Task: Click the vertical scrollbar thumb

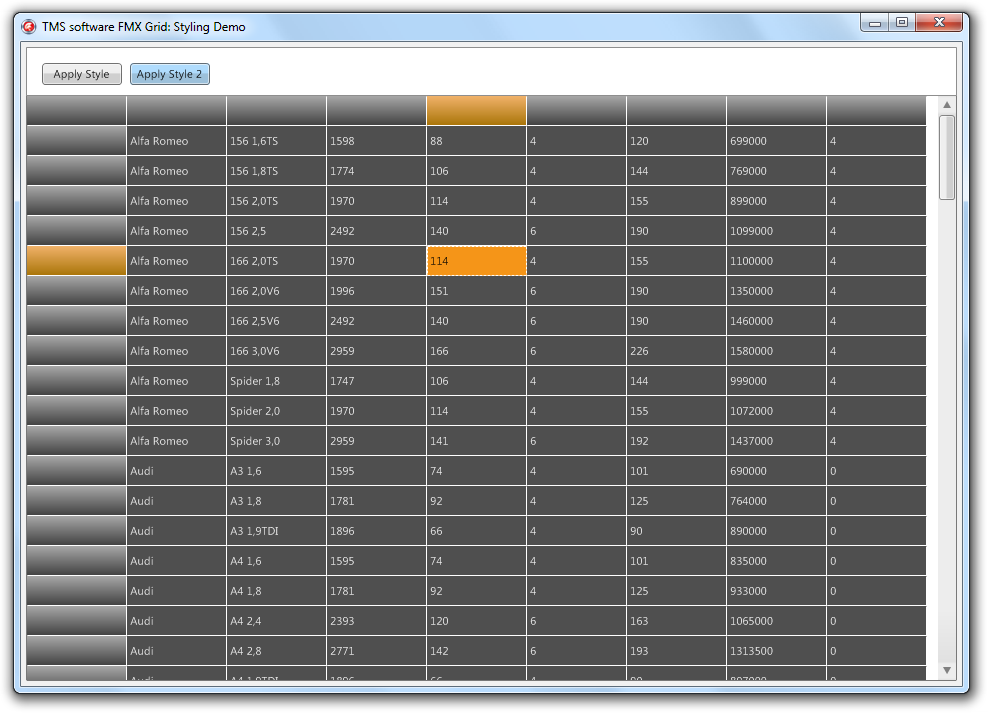Action: point(946,157)
